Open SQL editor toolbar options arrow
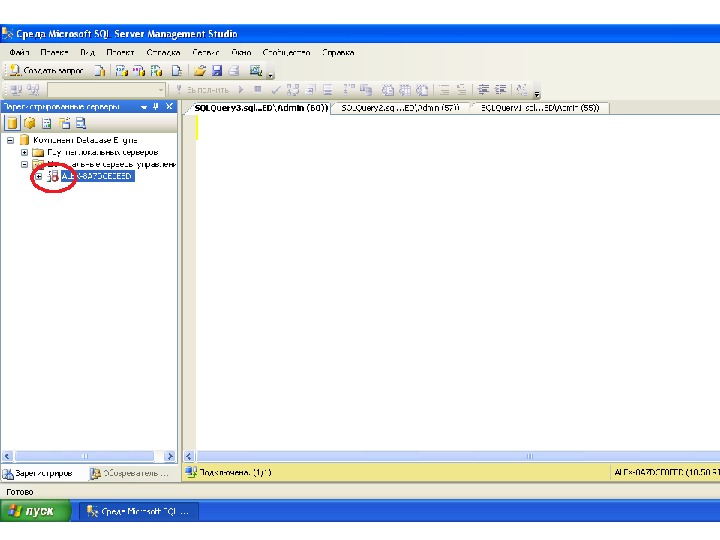Viewport: 720px width, 540px height. (537, 94)
